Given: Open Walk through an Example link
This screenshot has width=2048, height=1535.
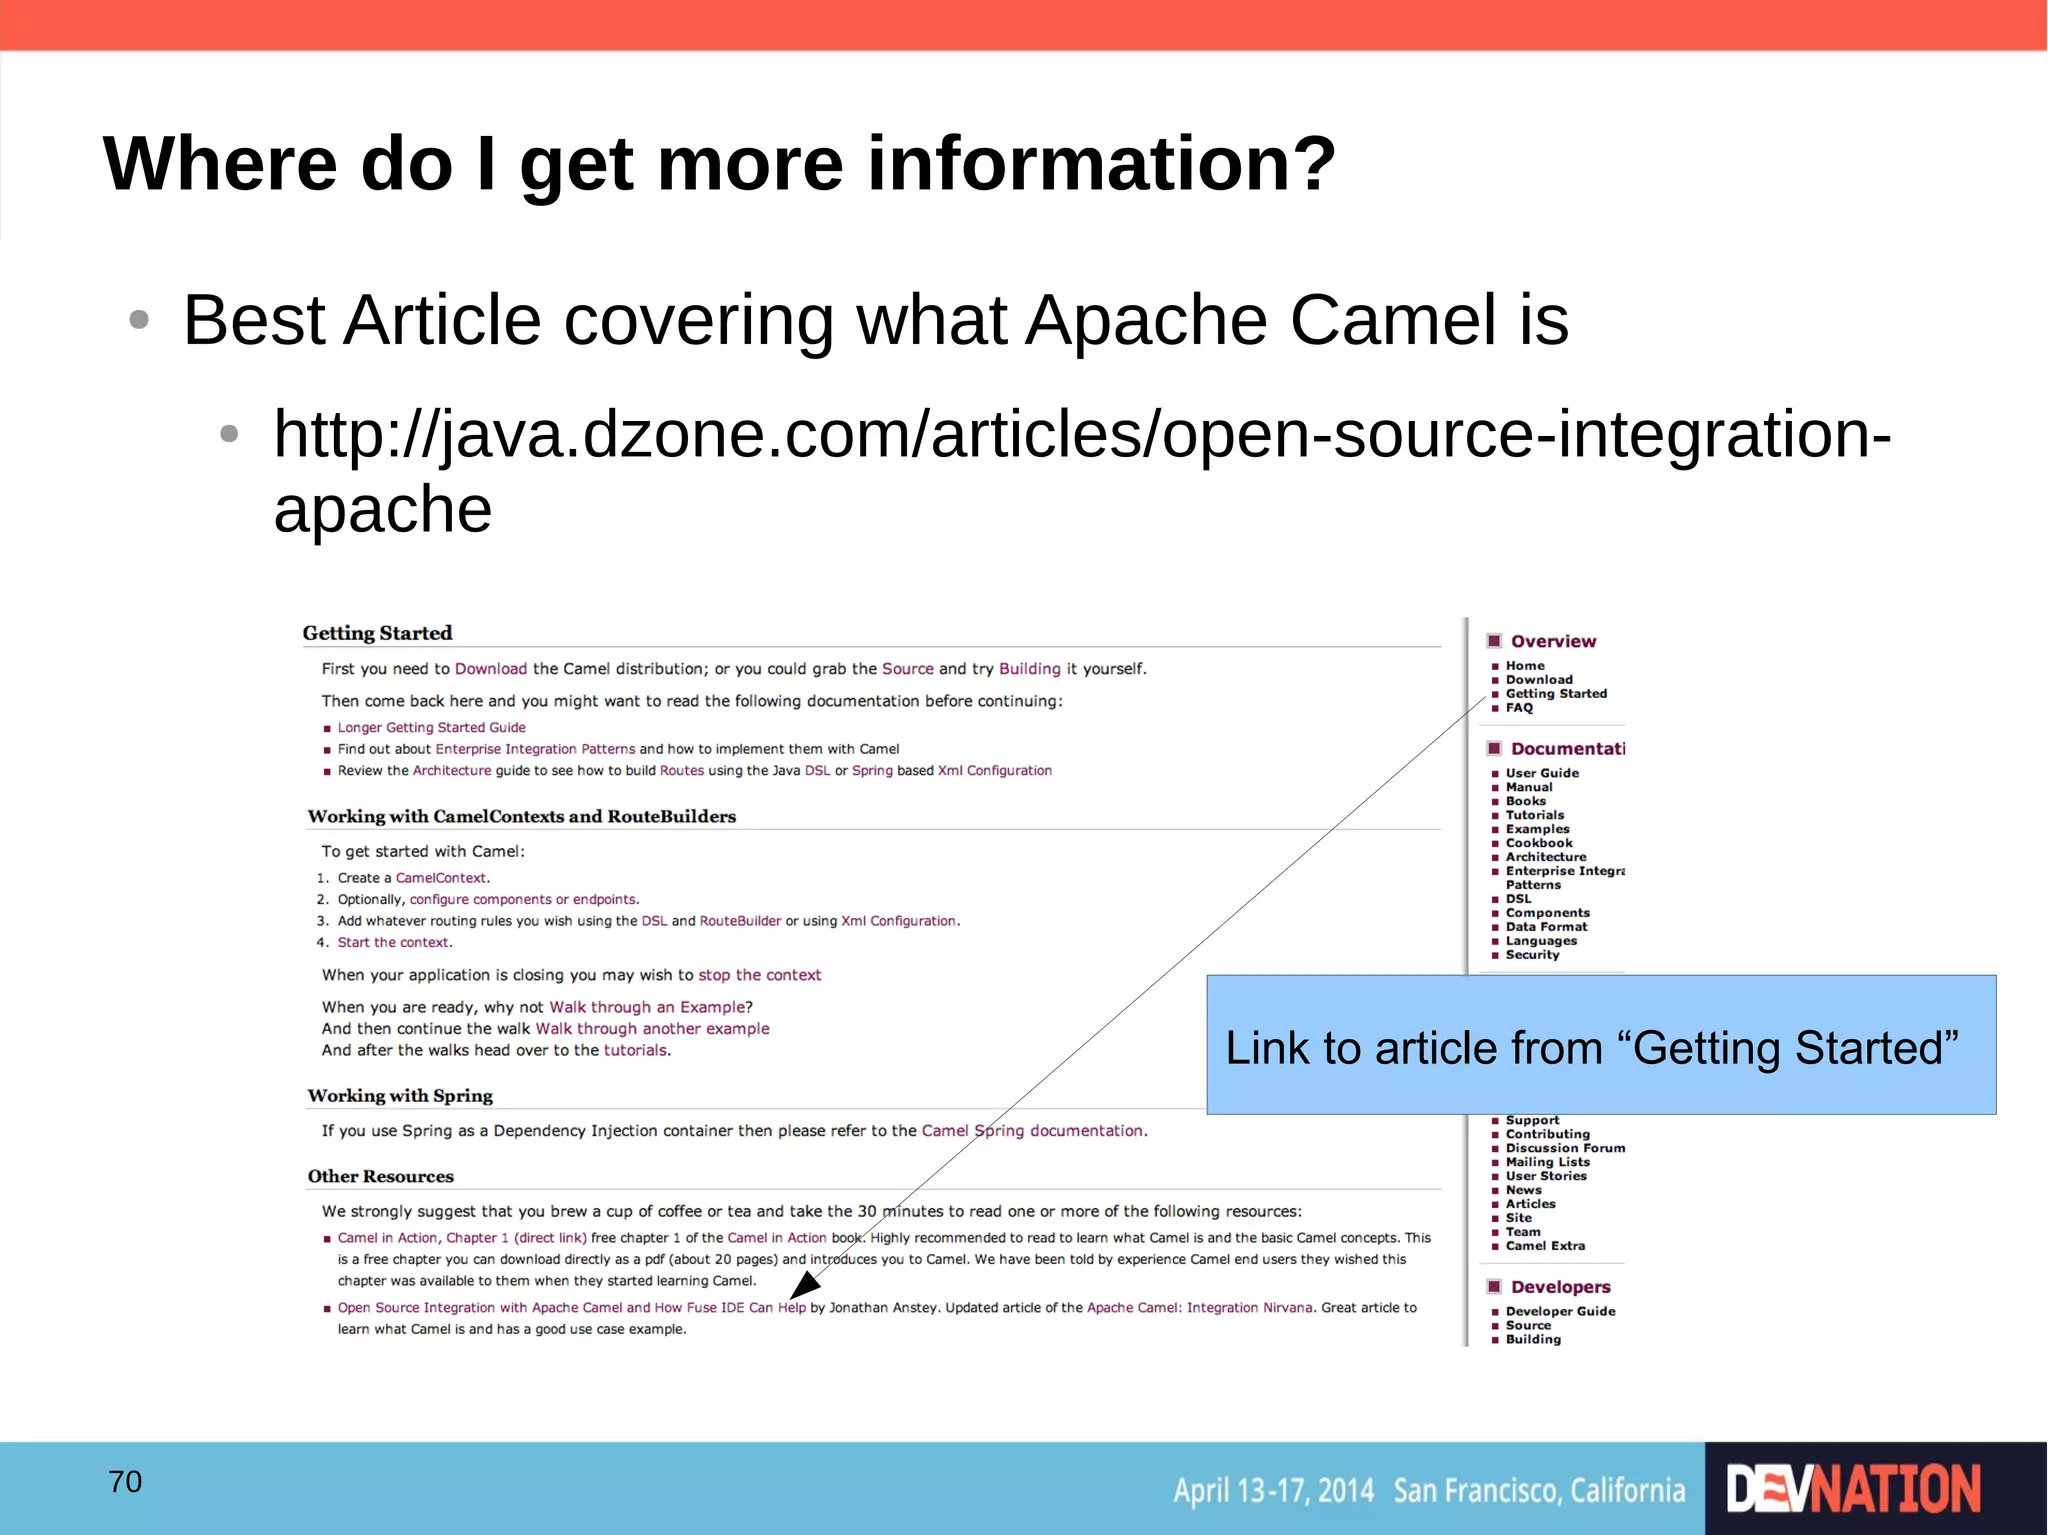Looking at the screenshot, I should pyautogui.click(x=647, y=1007).
